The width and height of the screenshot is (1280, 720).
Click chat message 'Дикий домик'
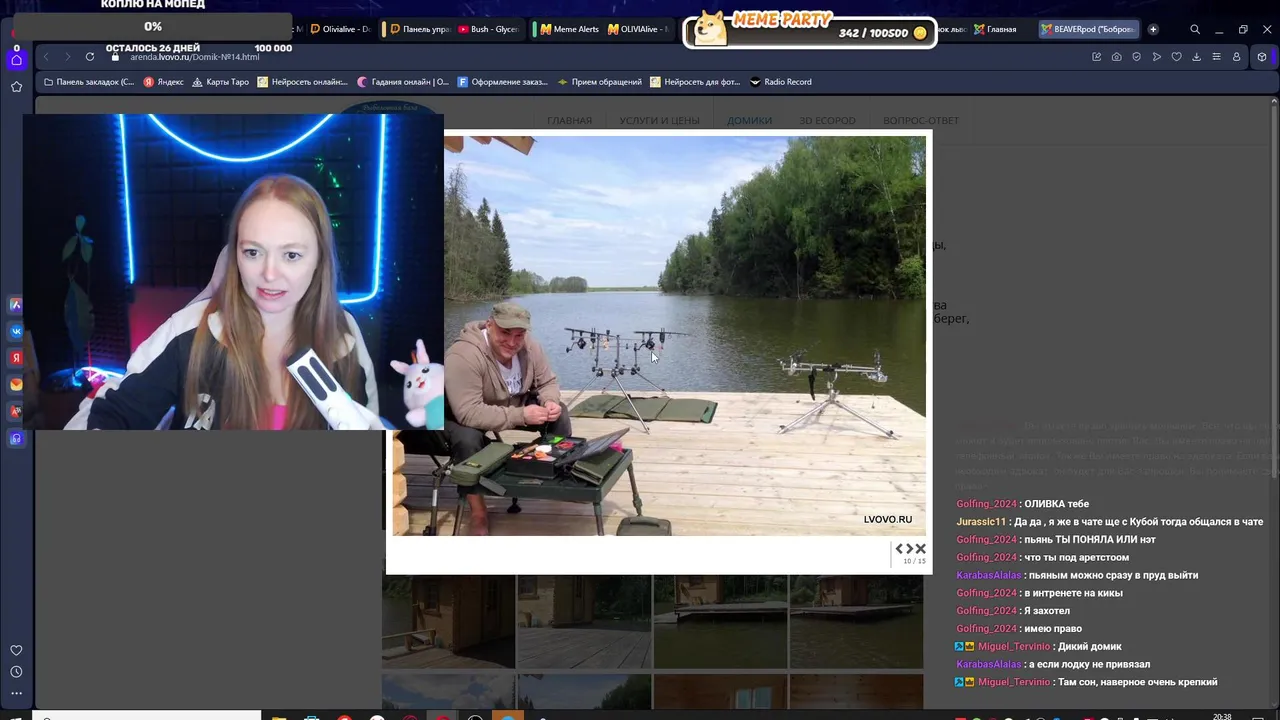pos(1089,647)
